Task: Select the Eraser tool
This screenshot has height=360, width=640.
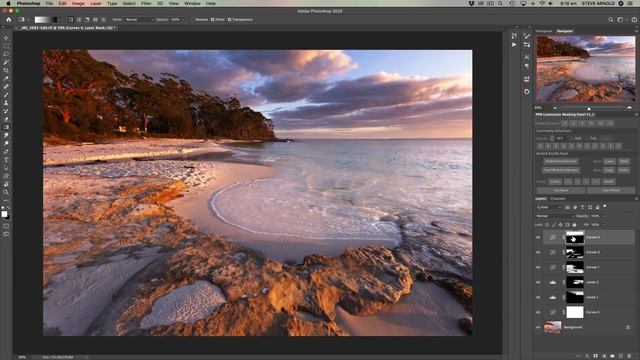Action: [x=6, y=119]
